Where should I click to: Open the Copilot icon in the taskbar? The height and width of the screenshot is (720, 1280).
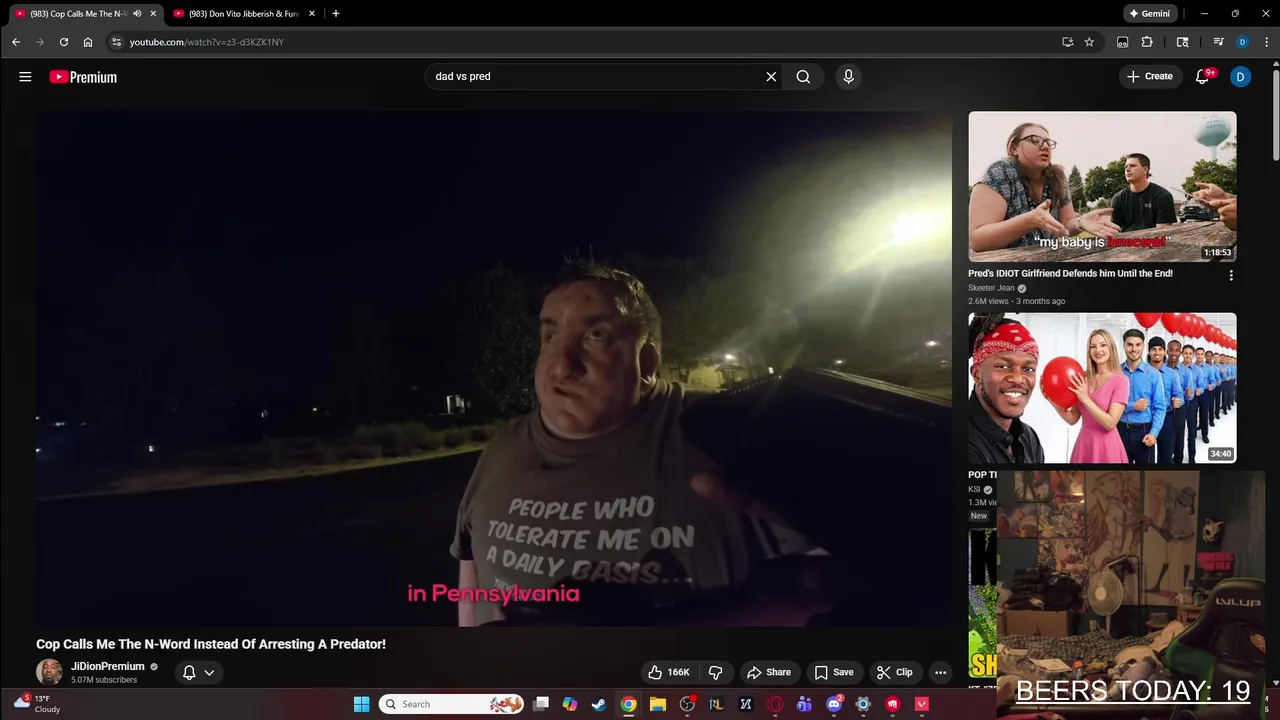[x=569, y=704]
